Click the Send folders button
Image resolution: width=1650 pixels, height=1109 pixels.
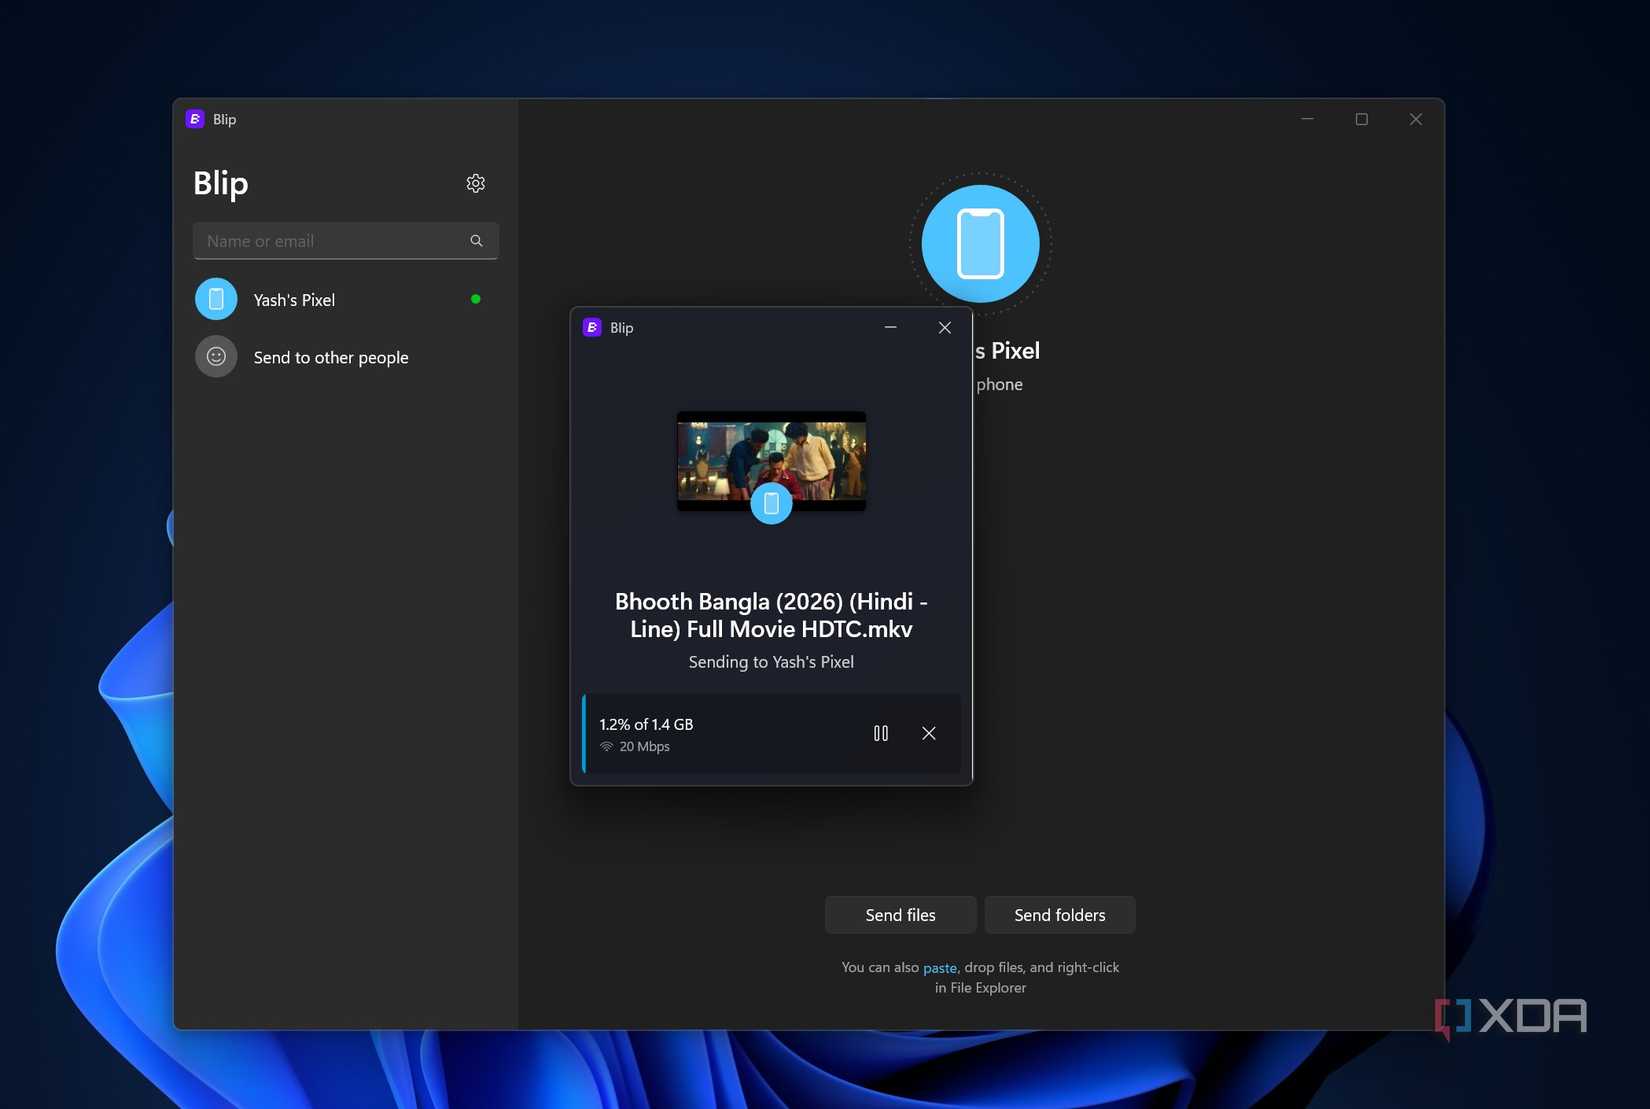coord(1060,915)
